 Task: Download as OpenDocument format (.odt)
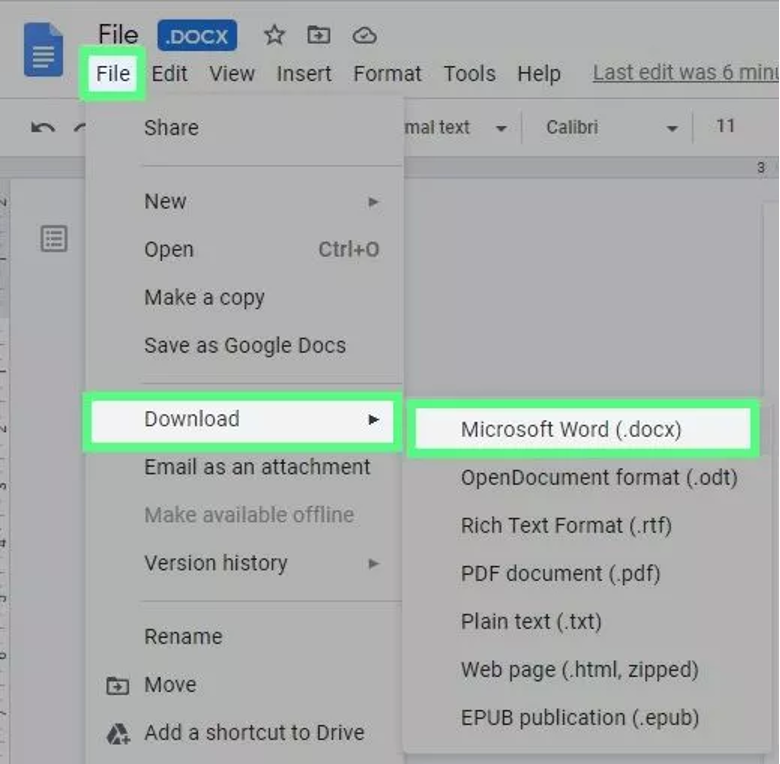pos(587,478)
